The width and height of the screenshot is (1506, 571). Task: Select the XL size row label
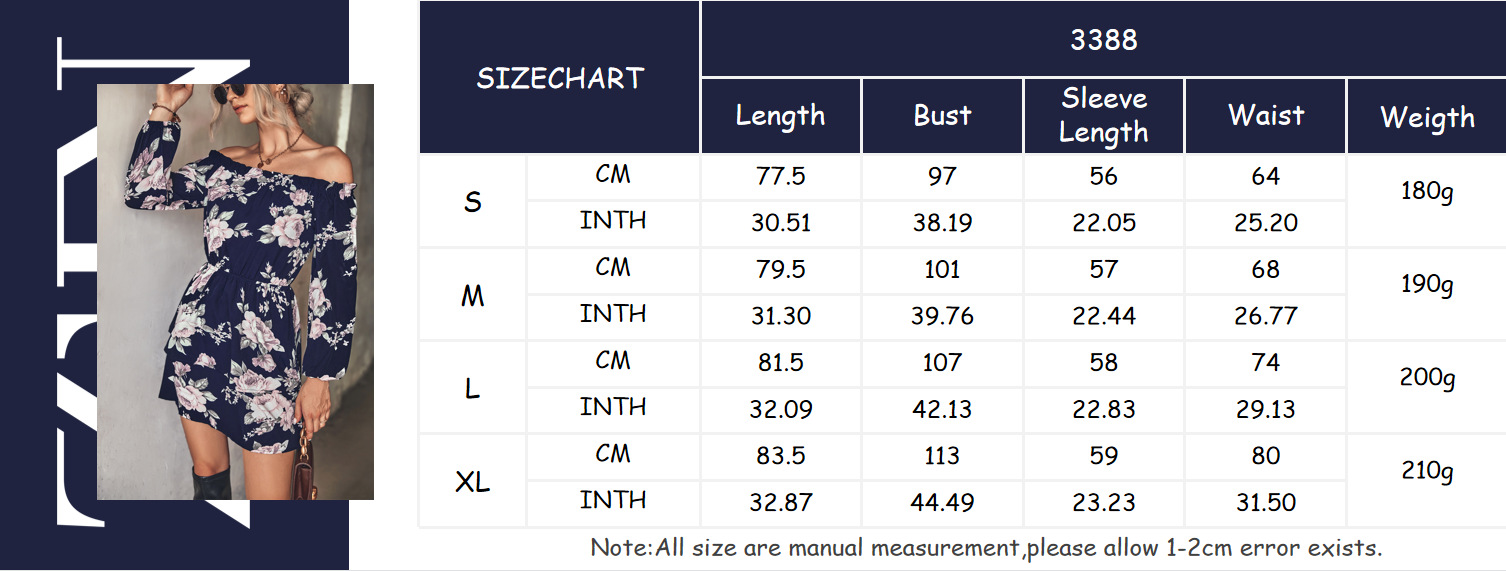[x=472, y=481]
